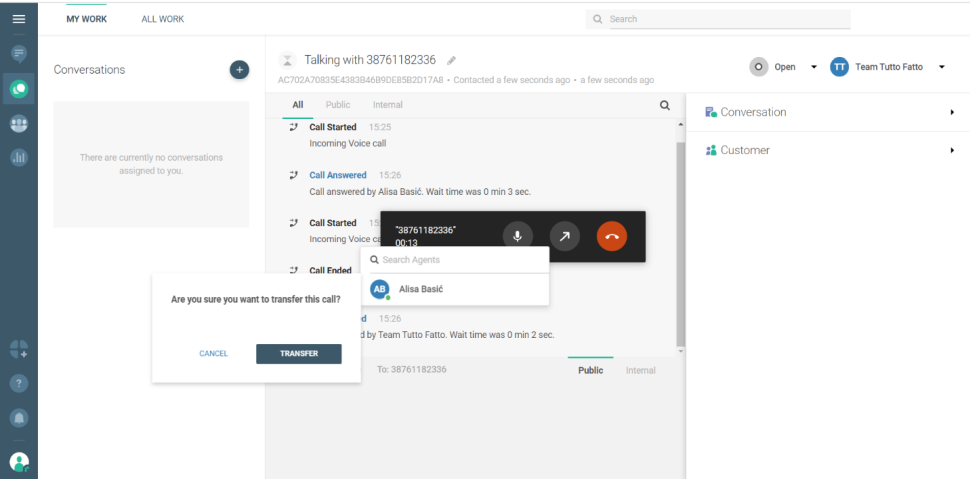Open the user profile avatar in sidebar
970x479 pixels.
coord(19,462)
